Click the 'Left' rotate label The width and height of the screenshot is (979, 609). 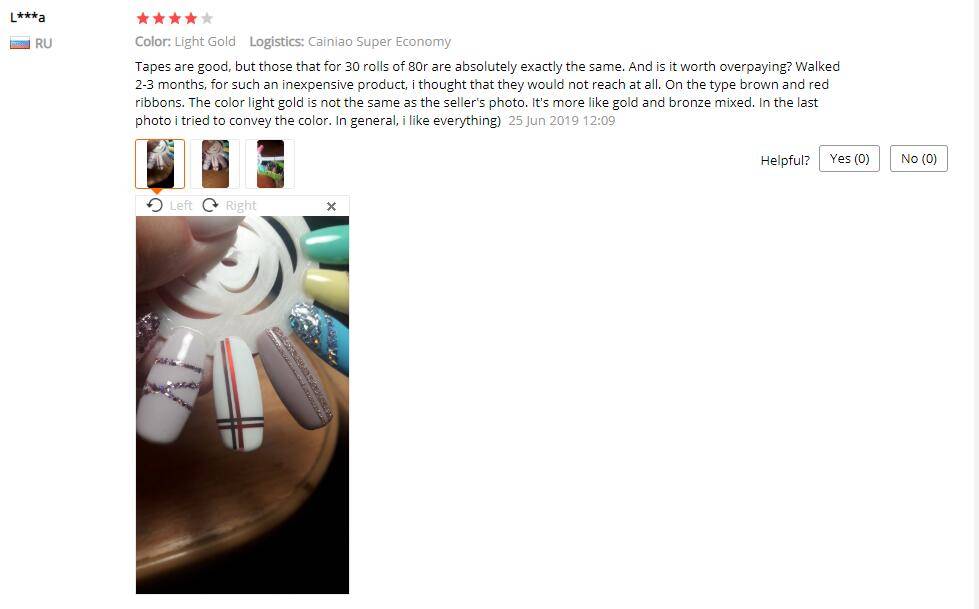181,205
